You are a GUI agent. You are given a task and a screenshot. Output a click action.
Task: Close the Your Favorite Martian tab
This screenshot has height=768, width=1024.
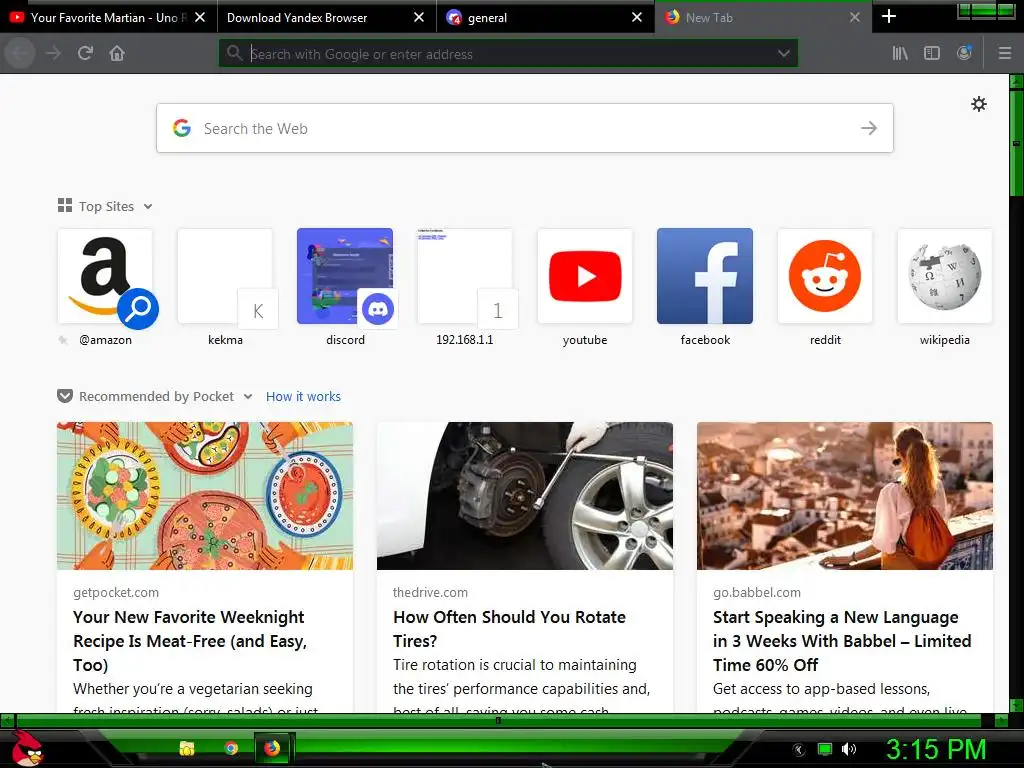click(200, 18)
